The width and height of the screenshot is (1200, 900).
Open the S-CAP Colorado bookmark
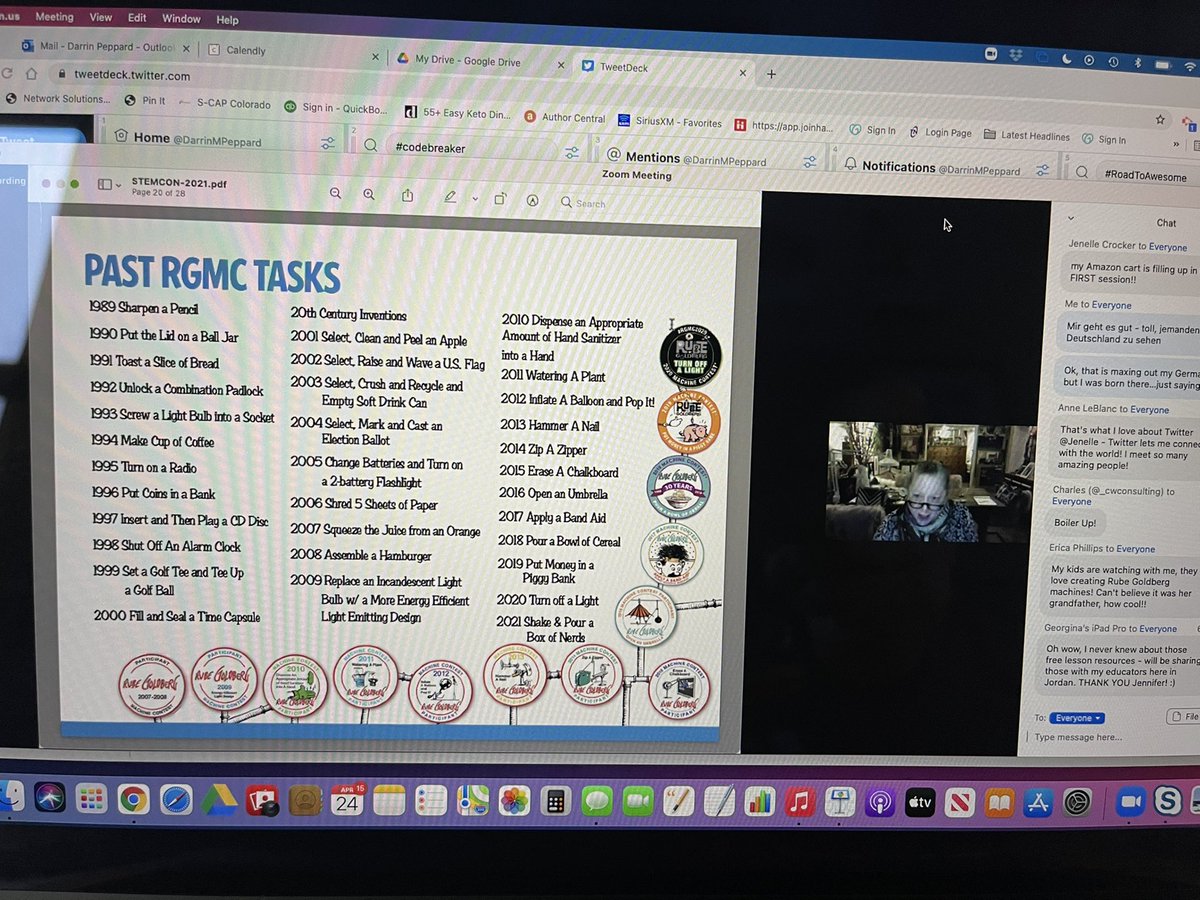(x=224, y=104)
